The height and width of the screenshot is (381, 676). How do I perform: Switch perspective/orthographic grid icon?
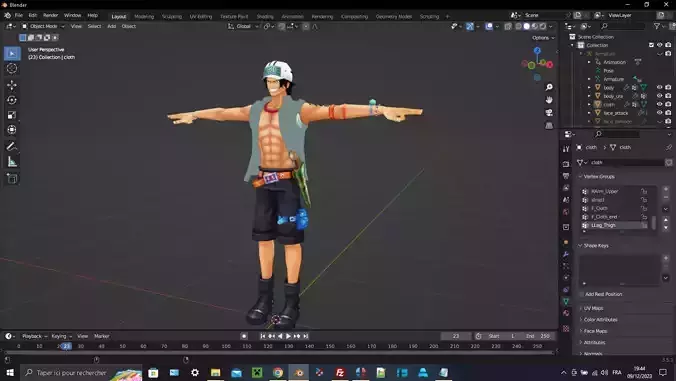[549, 125]
